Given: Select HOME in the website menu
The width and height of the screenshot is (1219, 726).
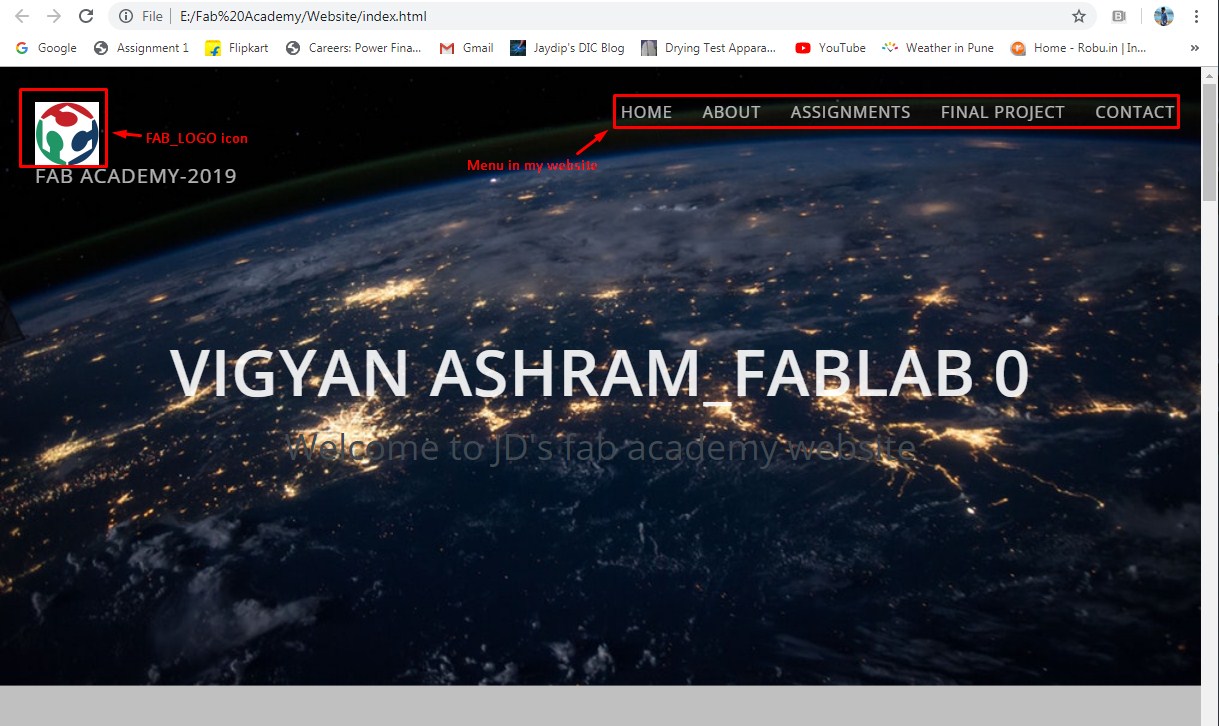Looking at the screenshot, I should (x=646, y=112).
